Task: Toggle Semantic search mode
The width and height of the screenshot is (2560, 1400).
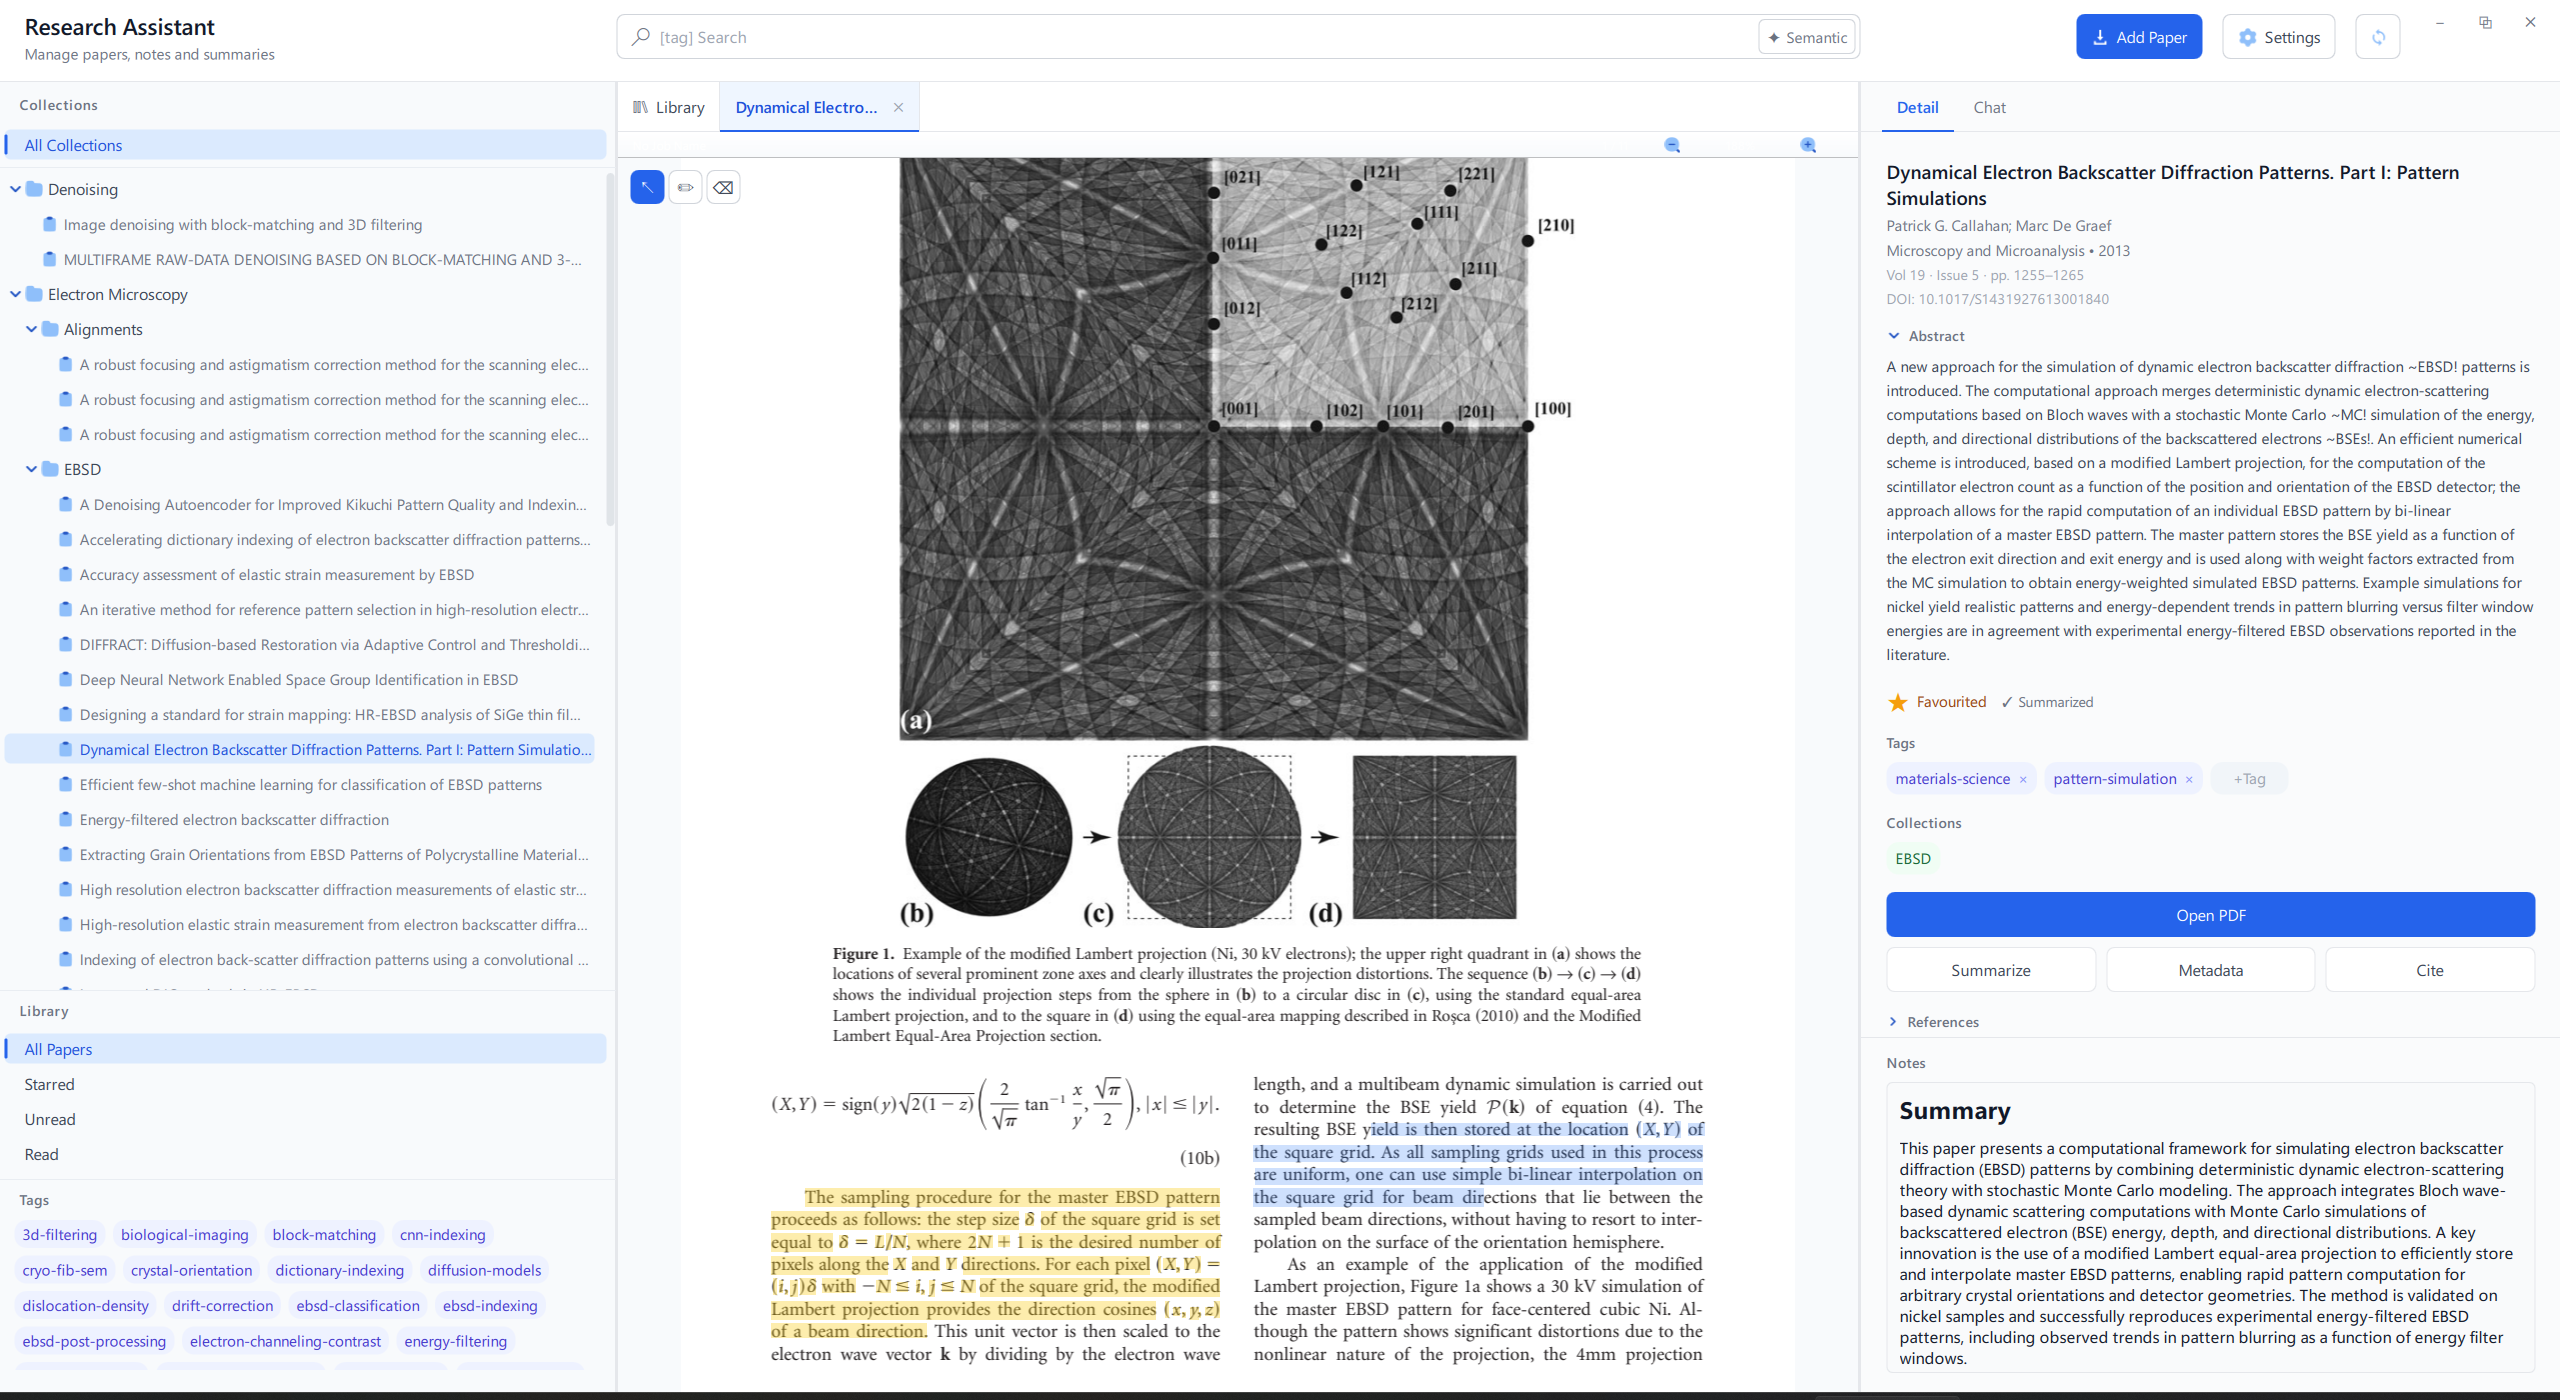Action: (1807, 37)
